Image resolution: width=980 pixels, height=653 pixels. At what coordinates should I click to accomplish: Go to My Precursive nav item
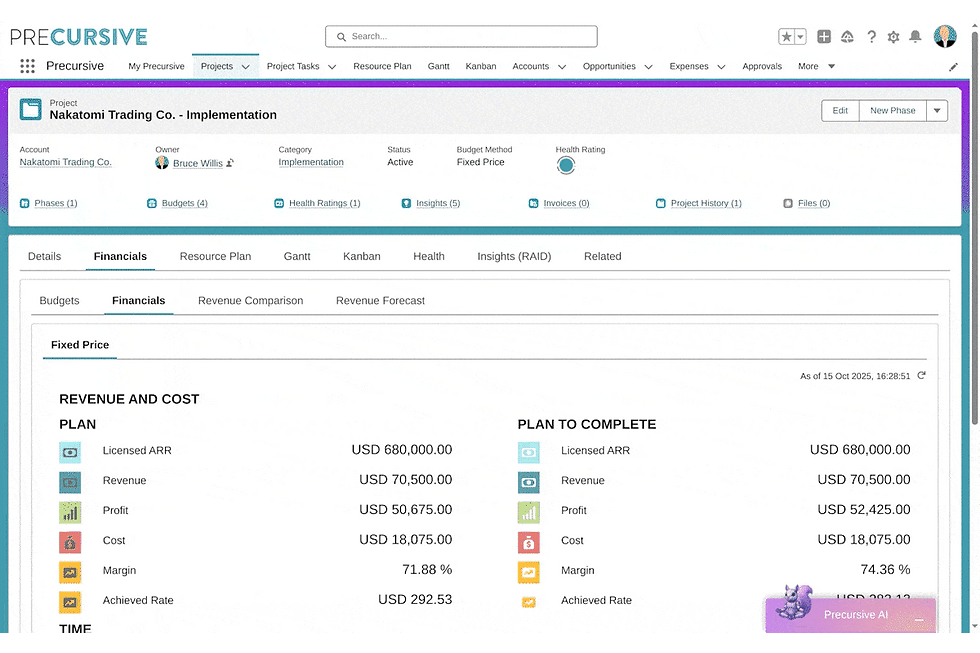[x=156, y=66]
